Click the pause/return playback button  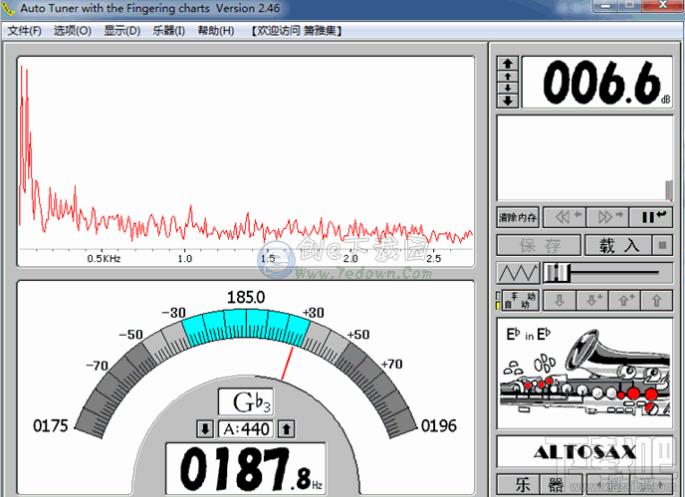pos(651,217)
